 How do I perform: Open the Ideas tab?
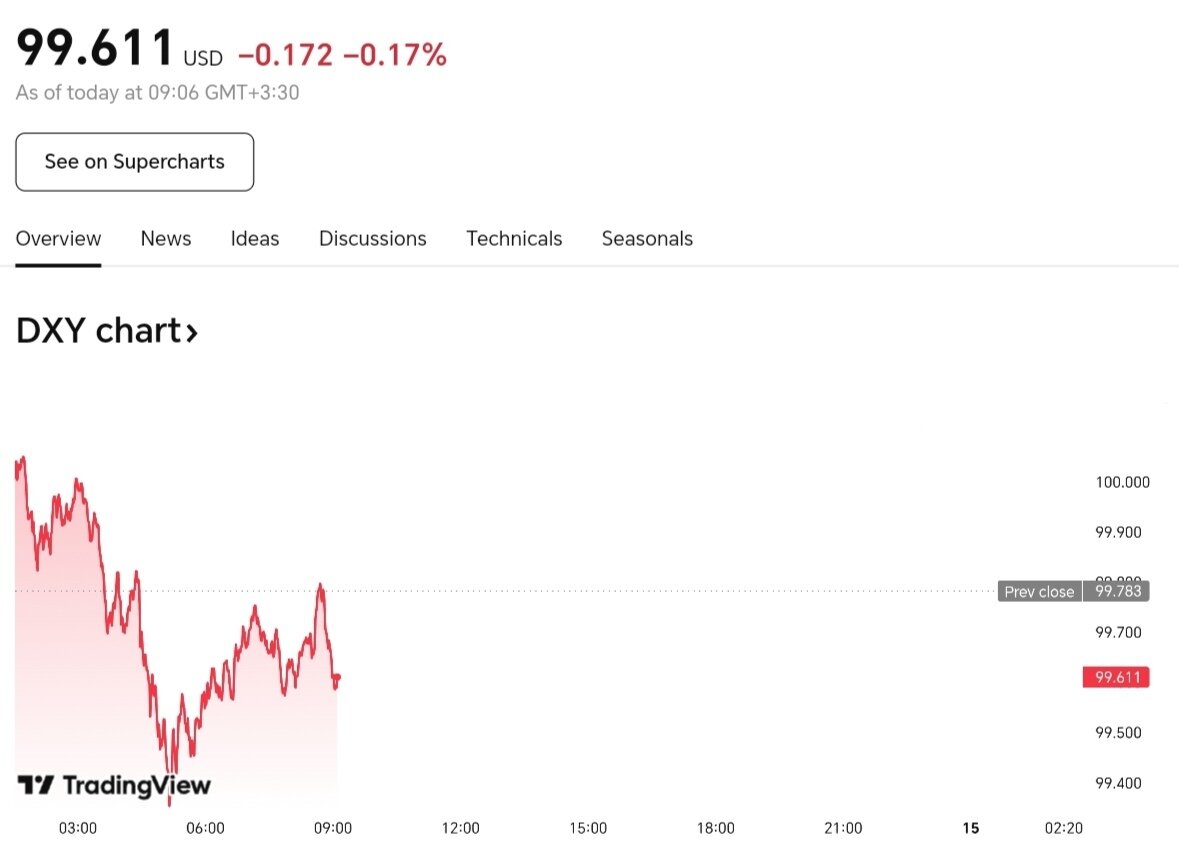255,239
